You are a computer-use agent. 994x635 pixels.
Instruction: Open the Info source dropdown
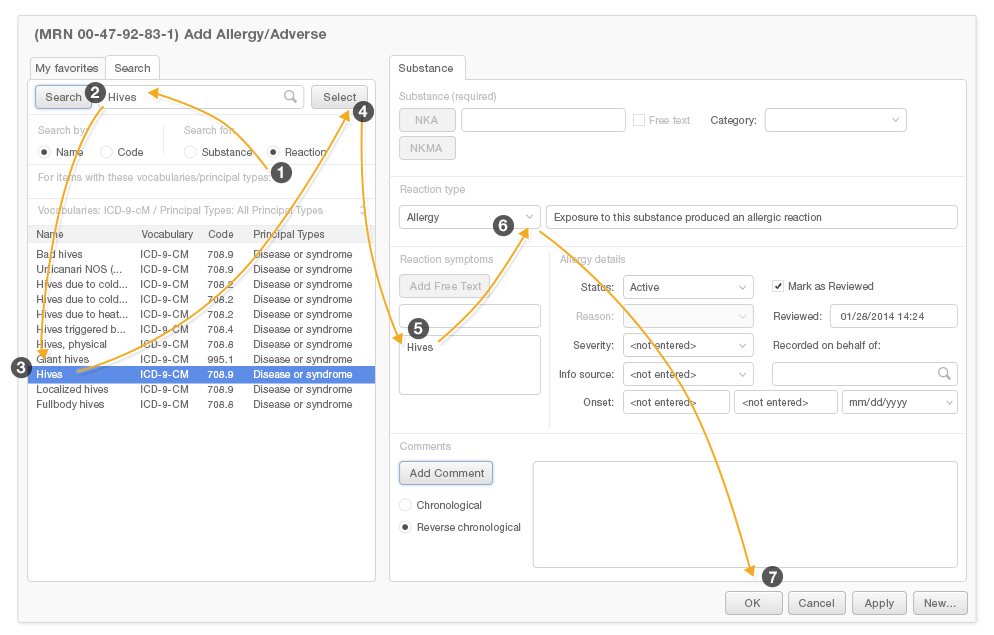pyautogui.click(x=688, y=374)
